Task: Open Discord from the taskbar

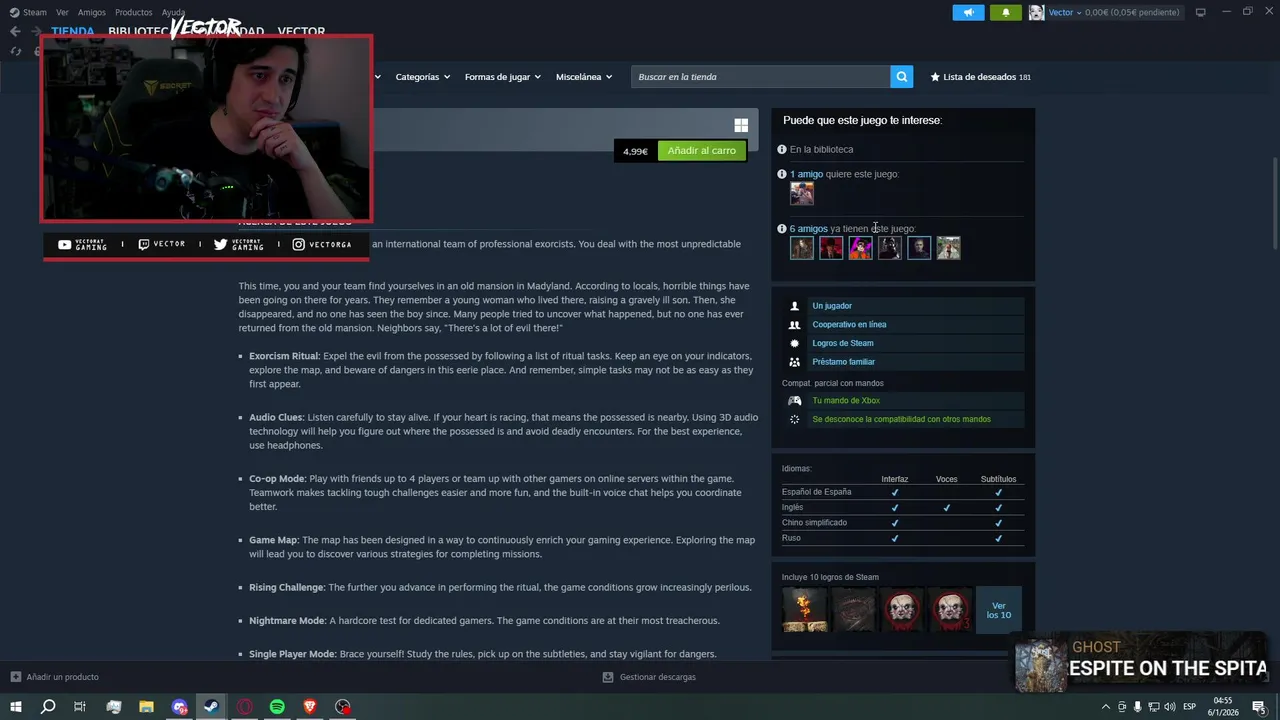Action: click(x=179, y=707)
